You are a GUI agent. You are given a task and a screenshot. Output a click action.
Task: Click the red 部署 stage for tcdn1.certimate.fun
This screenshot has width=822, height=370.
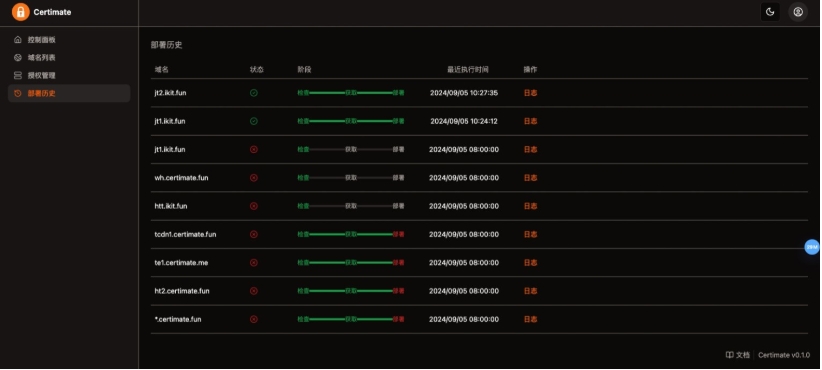point(398,234)
